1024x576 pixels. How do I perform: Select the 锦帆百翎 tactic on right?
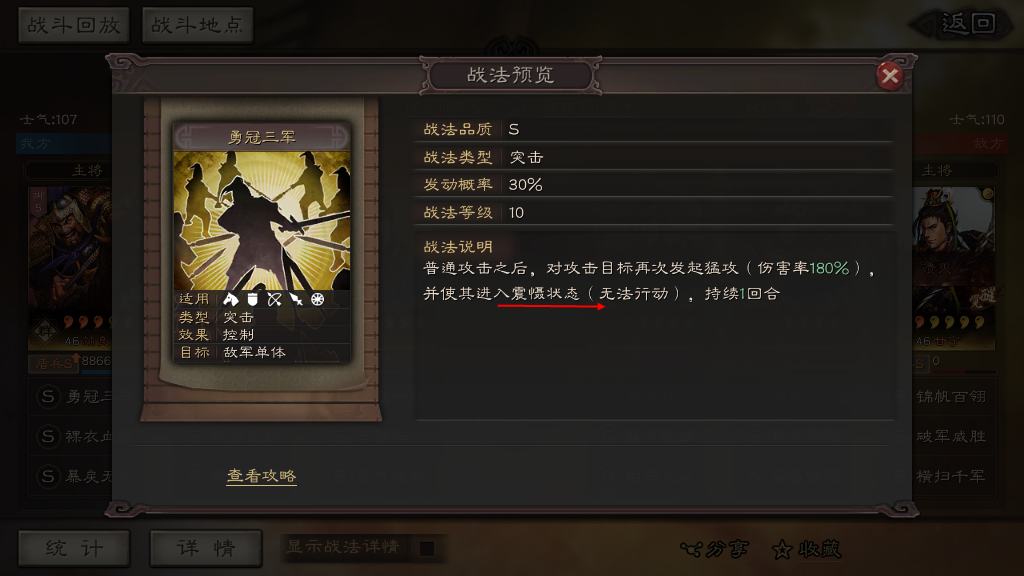pos(952,396)
